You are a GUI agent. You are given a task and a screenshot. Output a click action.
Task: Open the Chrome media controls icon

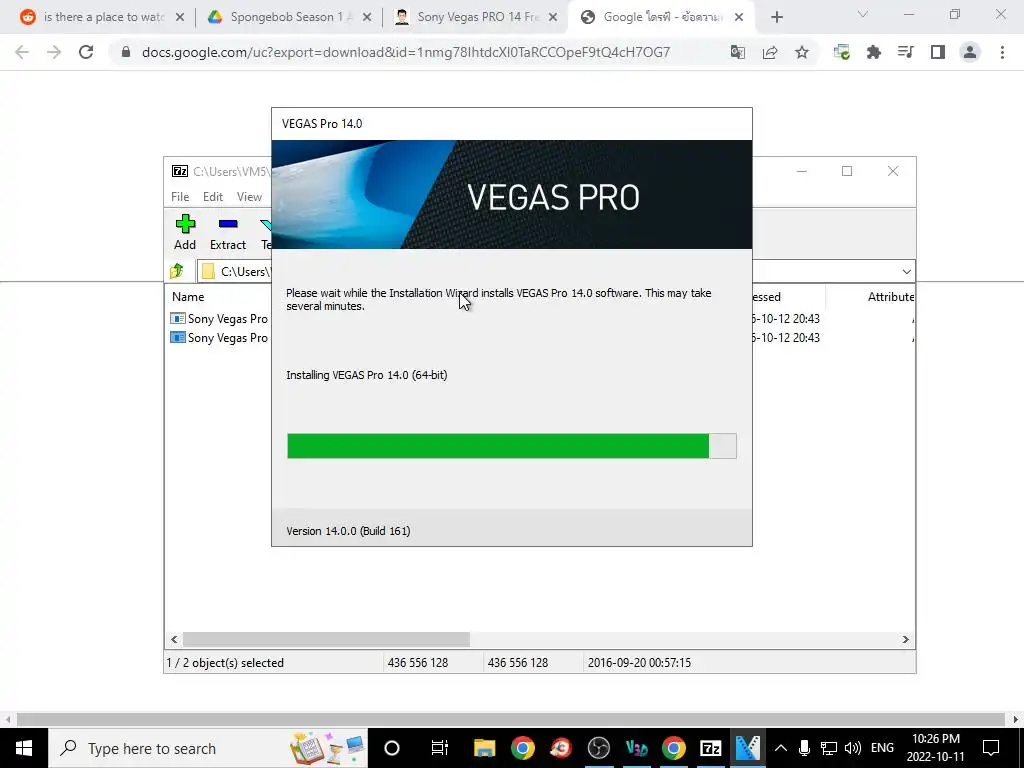906,52
